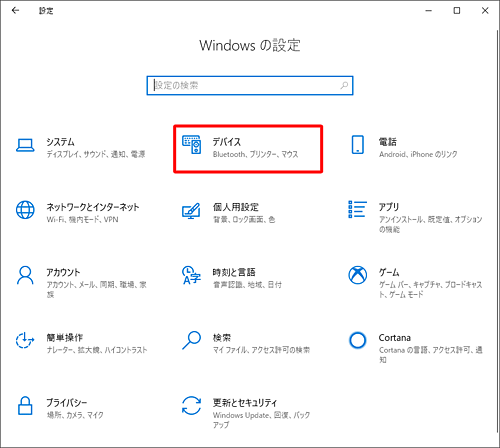This screenshot has width=500, height=448.
Task: Open the Update and Security arrows icon
Action: coord(191,406)
